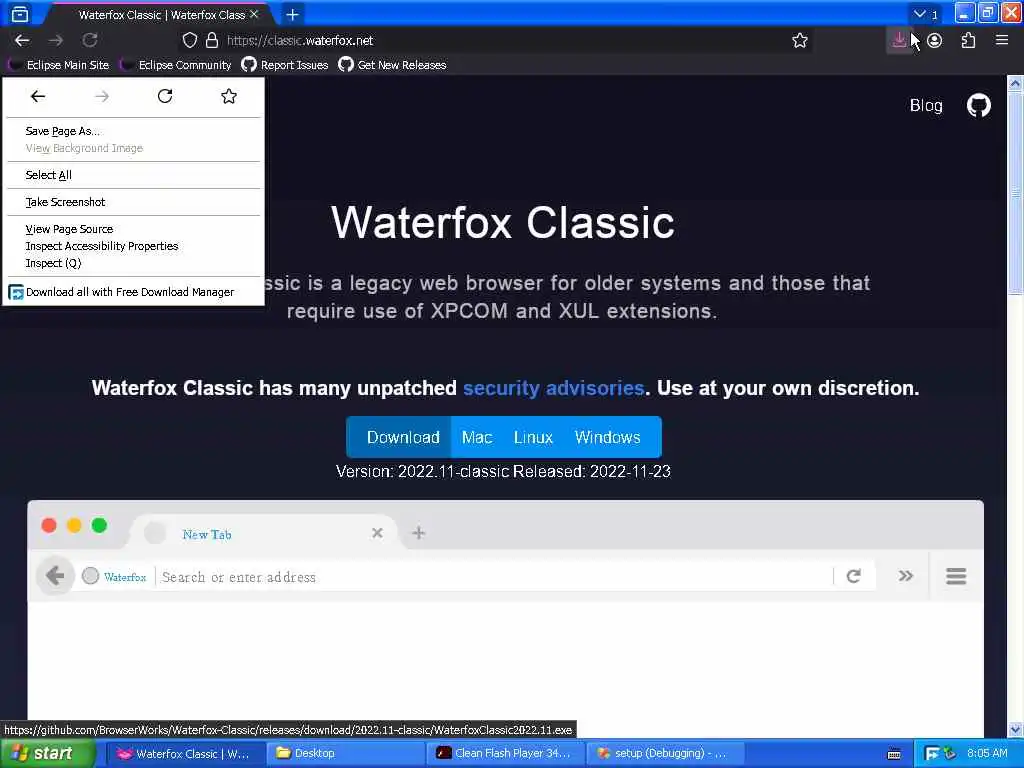Image resolution: width=1024 pixels, height=768 pixels.
Task: Click the vertical scrollbar up arrow
Action: click(1015, 83)
